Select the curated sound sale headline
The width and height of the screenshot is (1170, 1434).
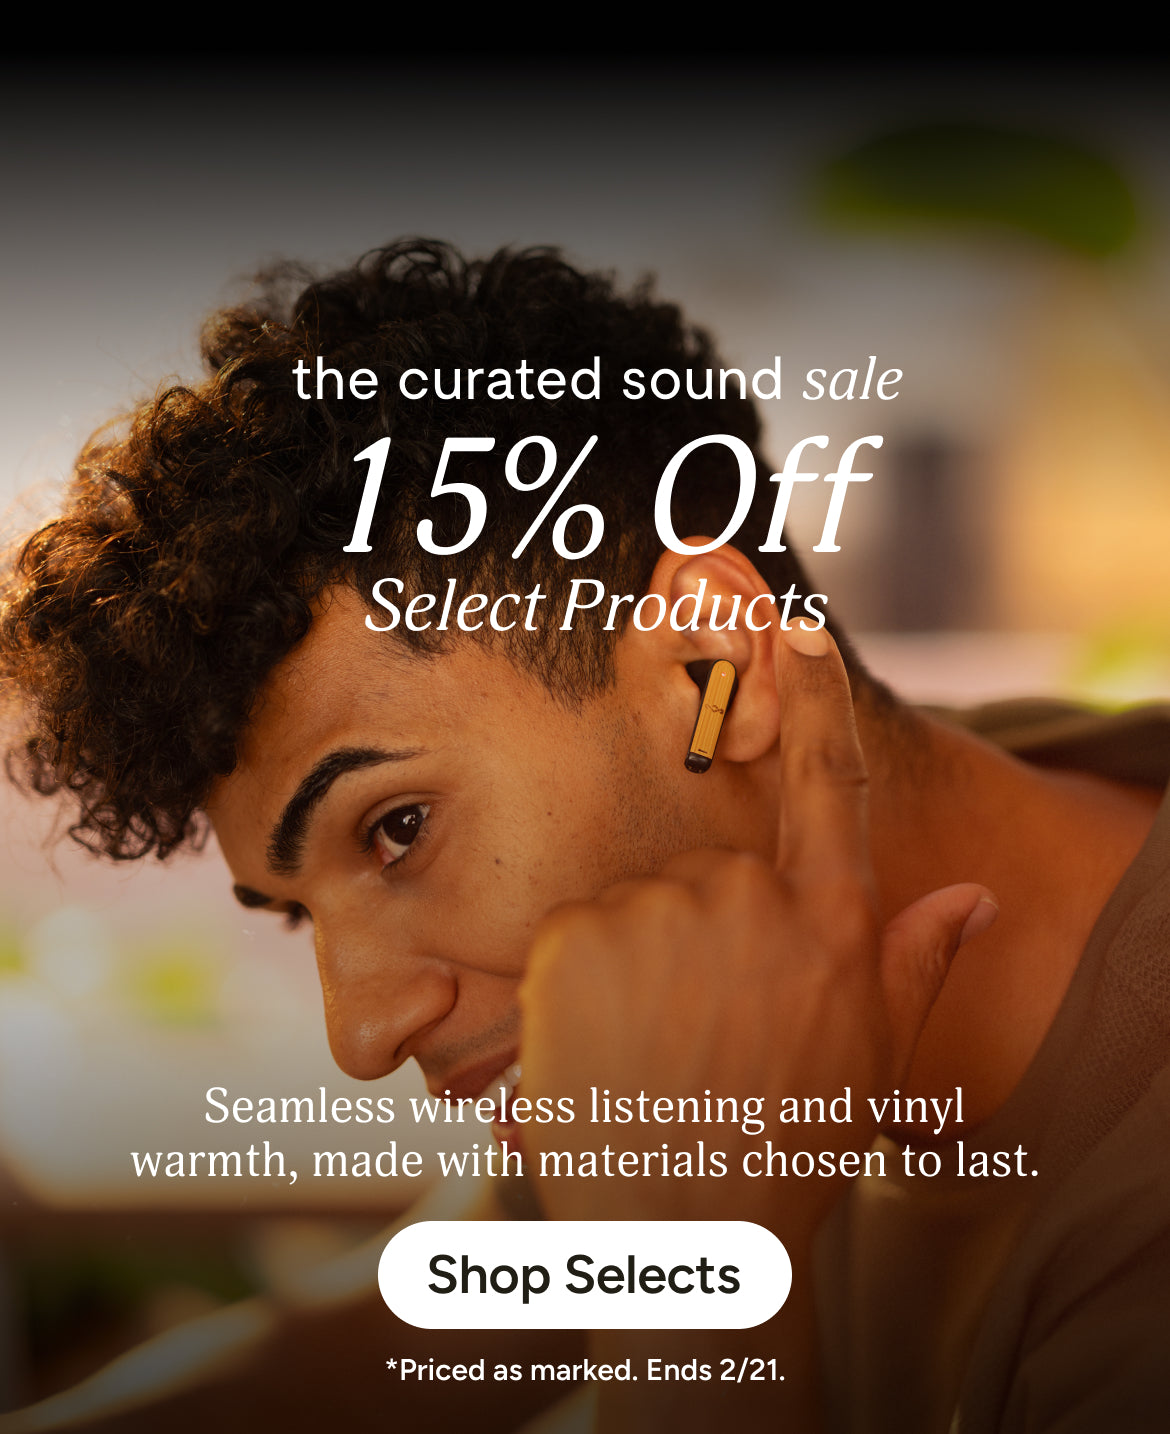click(x=598, y=380)
